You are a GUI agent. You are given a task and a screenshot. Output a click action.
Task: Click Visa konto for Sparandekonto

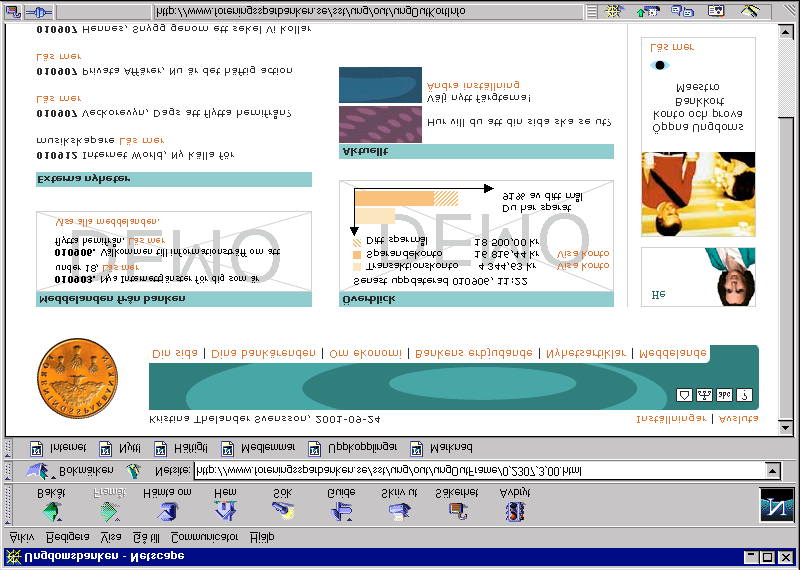(x=583, y=254)
